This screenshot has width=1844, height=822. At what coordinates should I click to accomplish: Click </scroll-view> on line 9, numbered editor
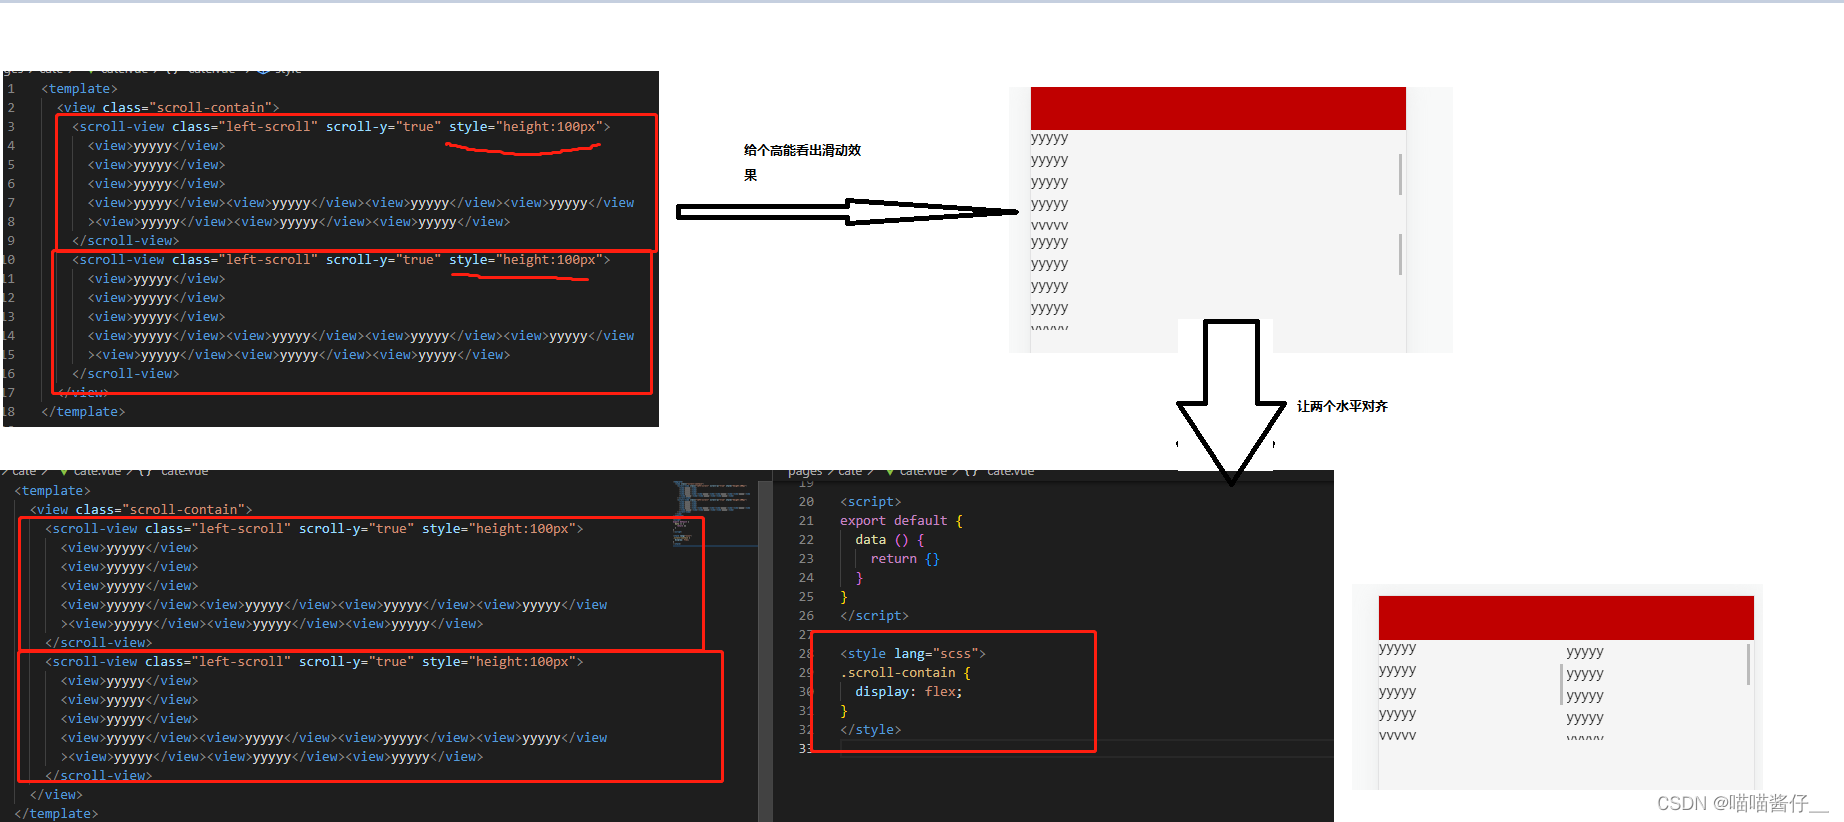tap(126, 241)
